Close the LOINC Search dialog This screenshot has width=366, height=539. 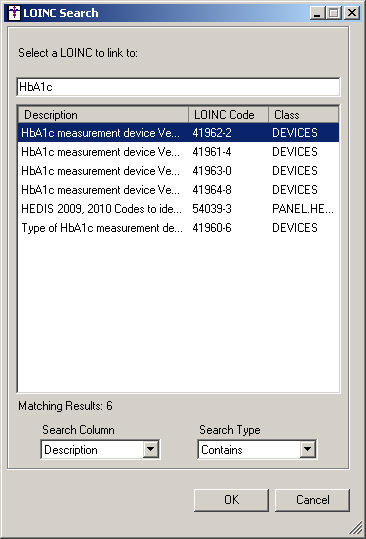(351, 13)
